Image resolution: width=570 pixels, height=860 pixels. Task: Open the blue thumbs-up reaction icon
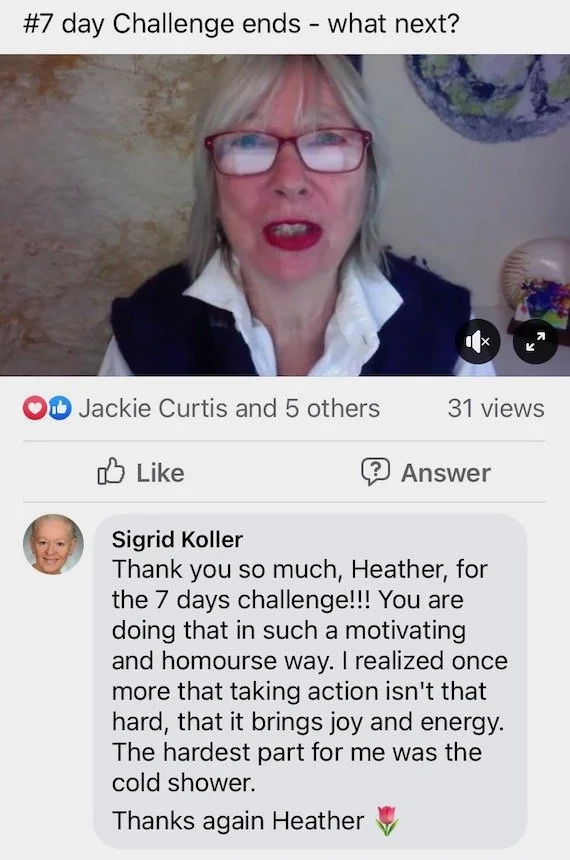(x=60, y=409)
